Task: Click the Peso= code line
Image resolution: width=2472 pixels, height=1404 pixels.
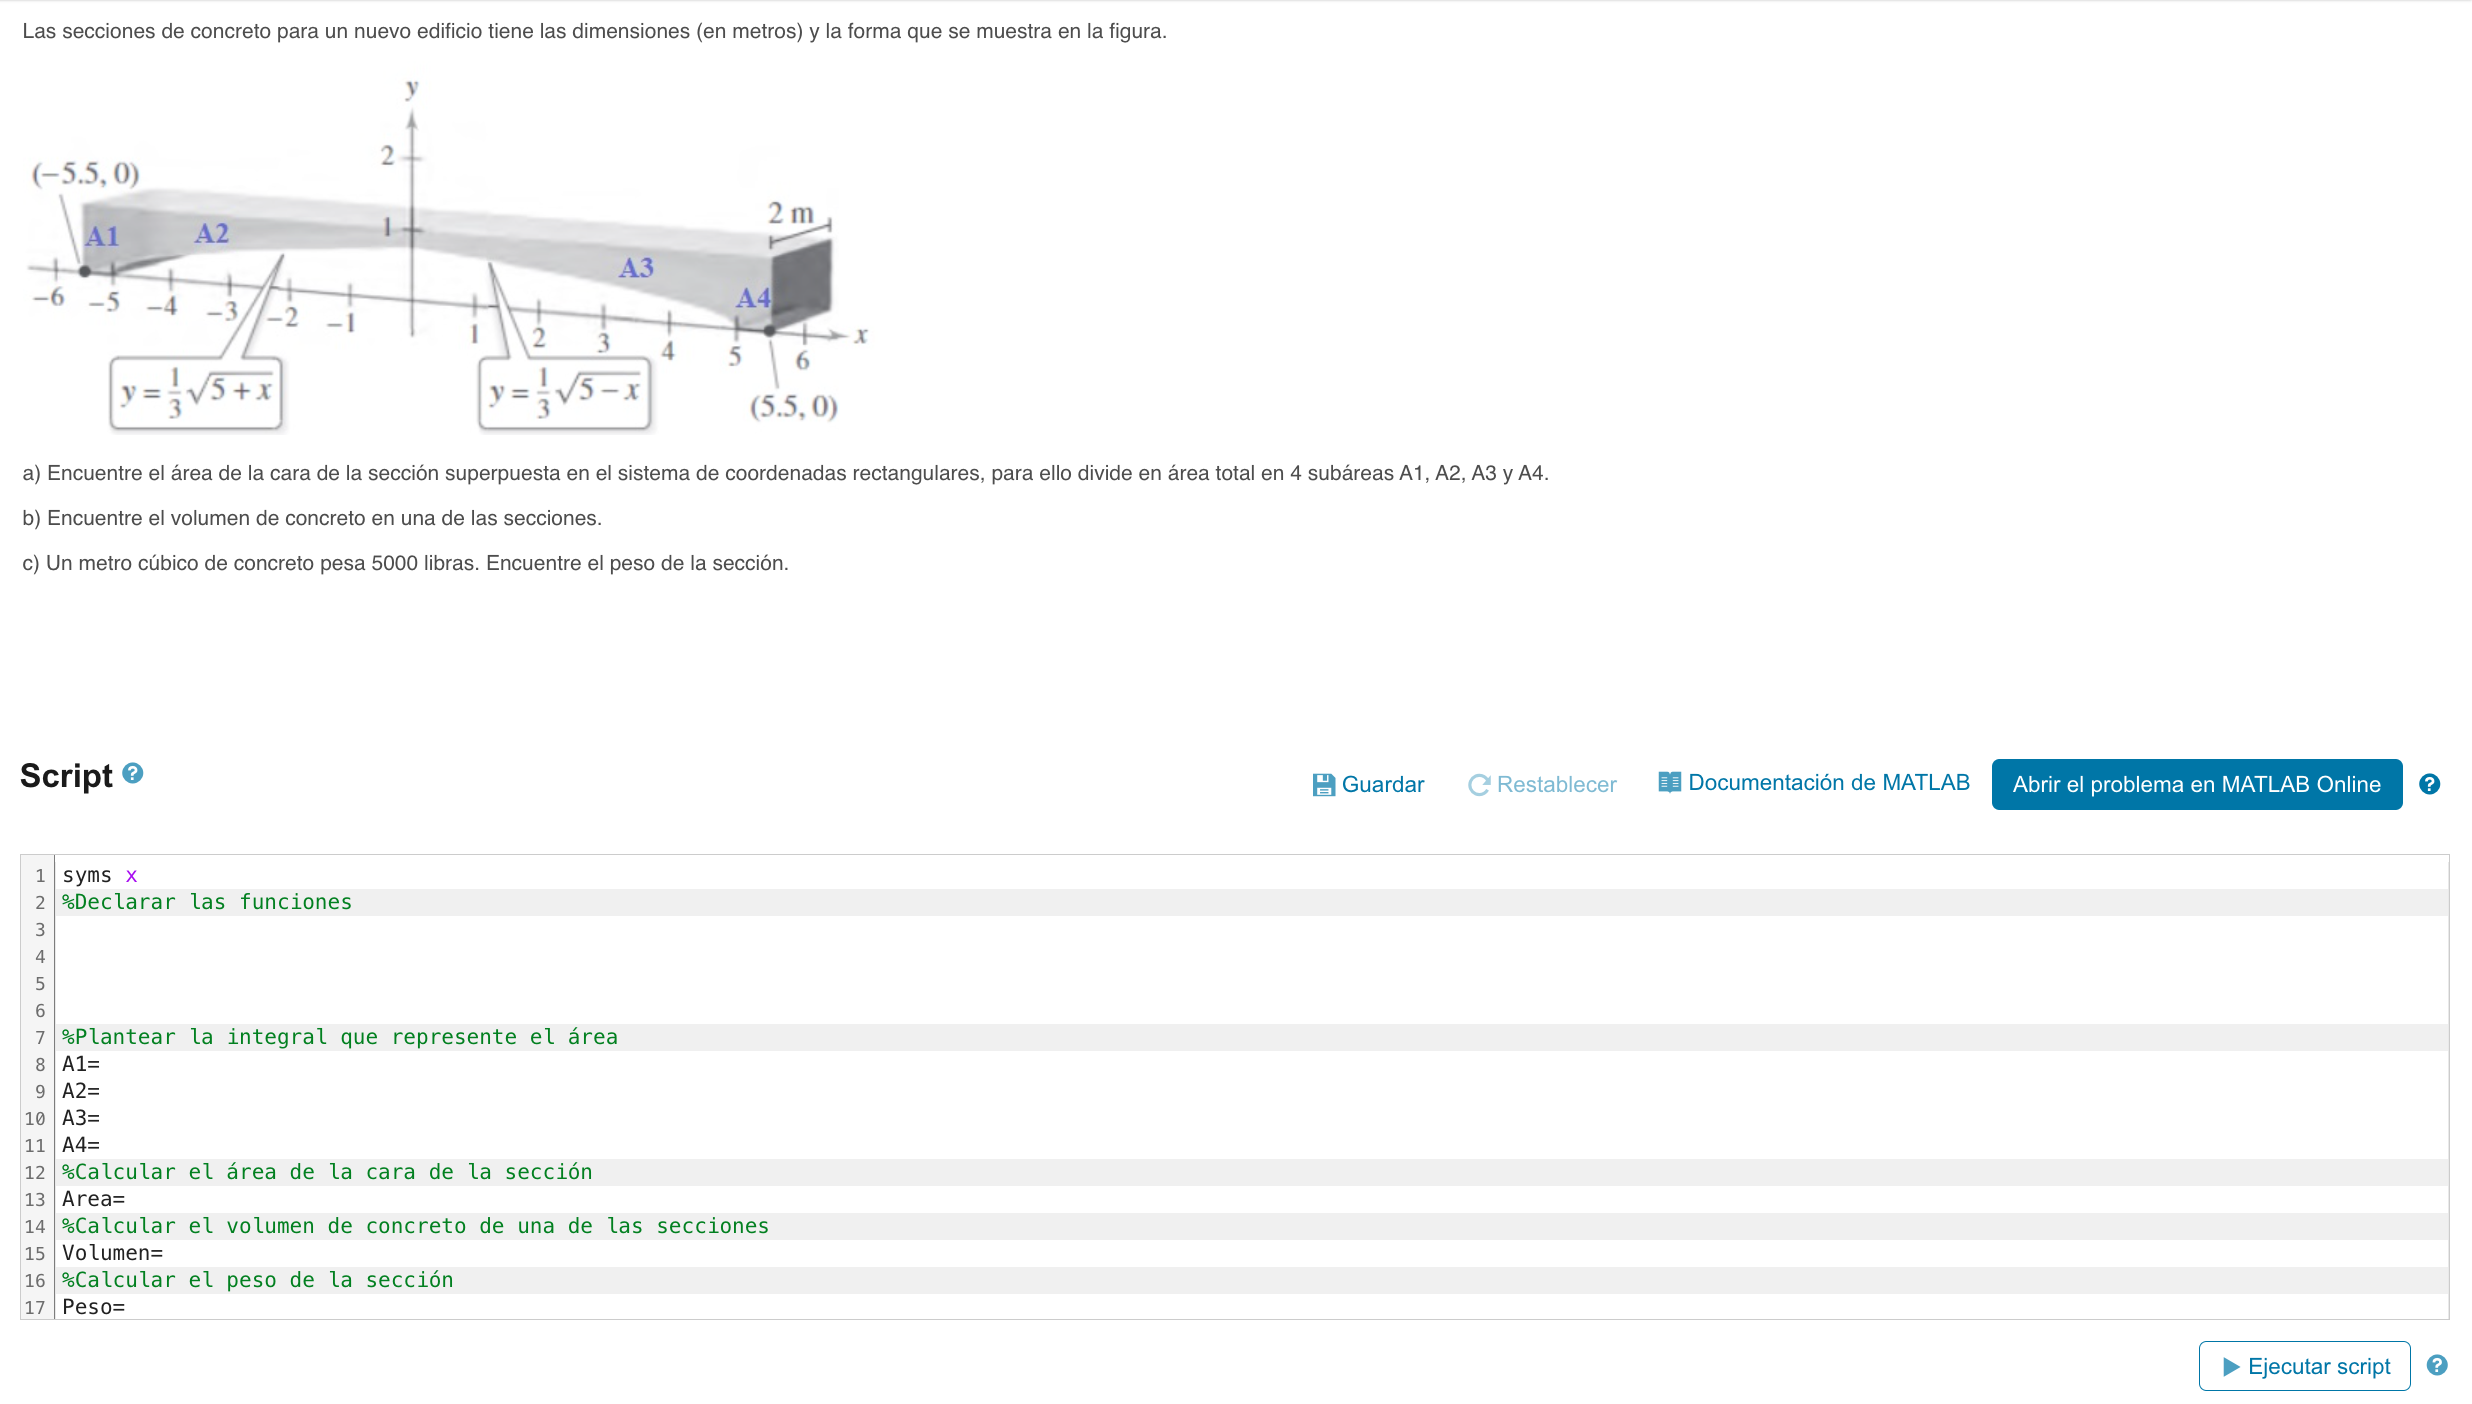Action: pos(1250,1307)
